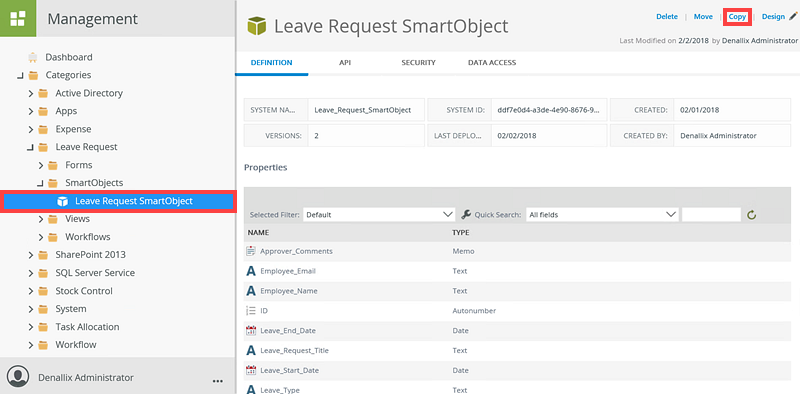Click the Dashboard icon in the sidebar
Image resolution: width=800 pixels, height=394 pixels.
33,57
